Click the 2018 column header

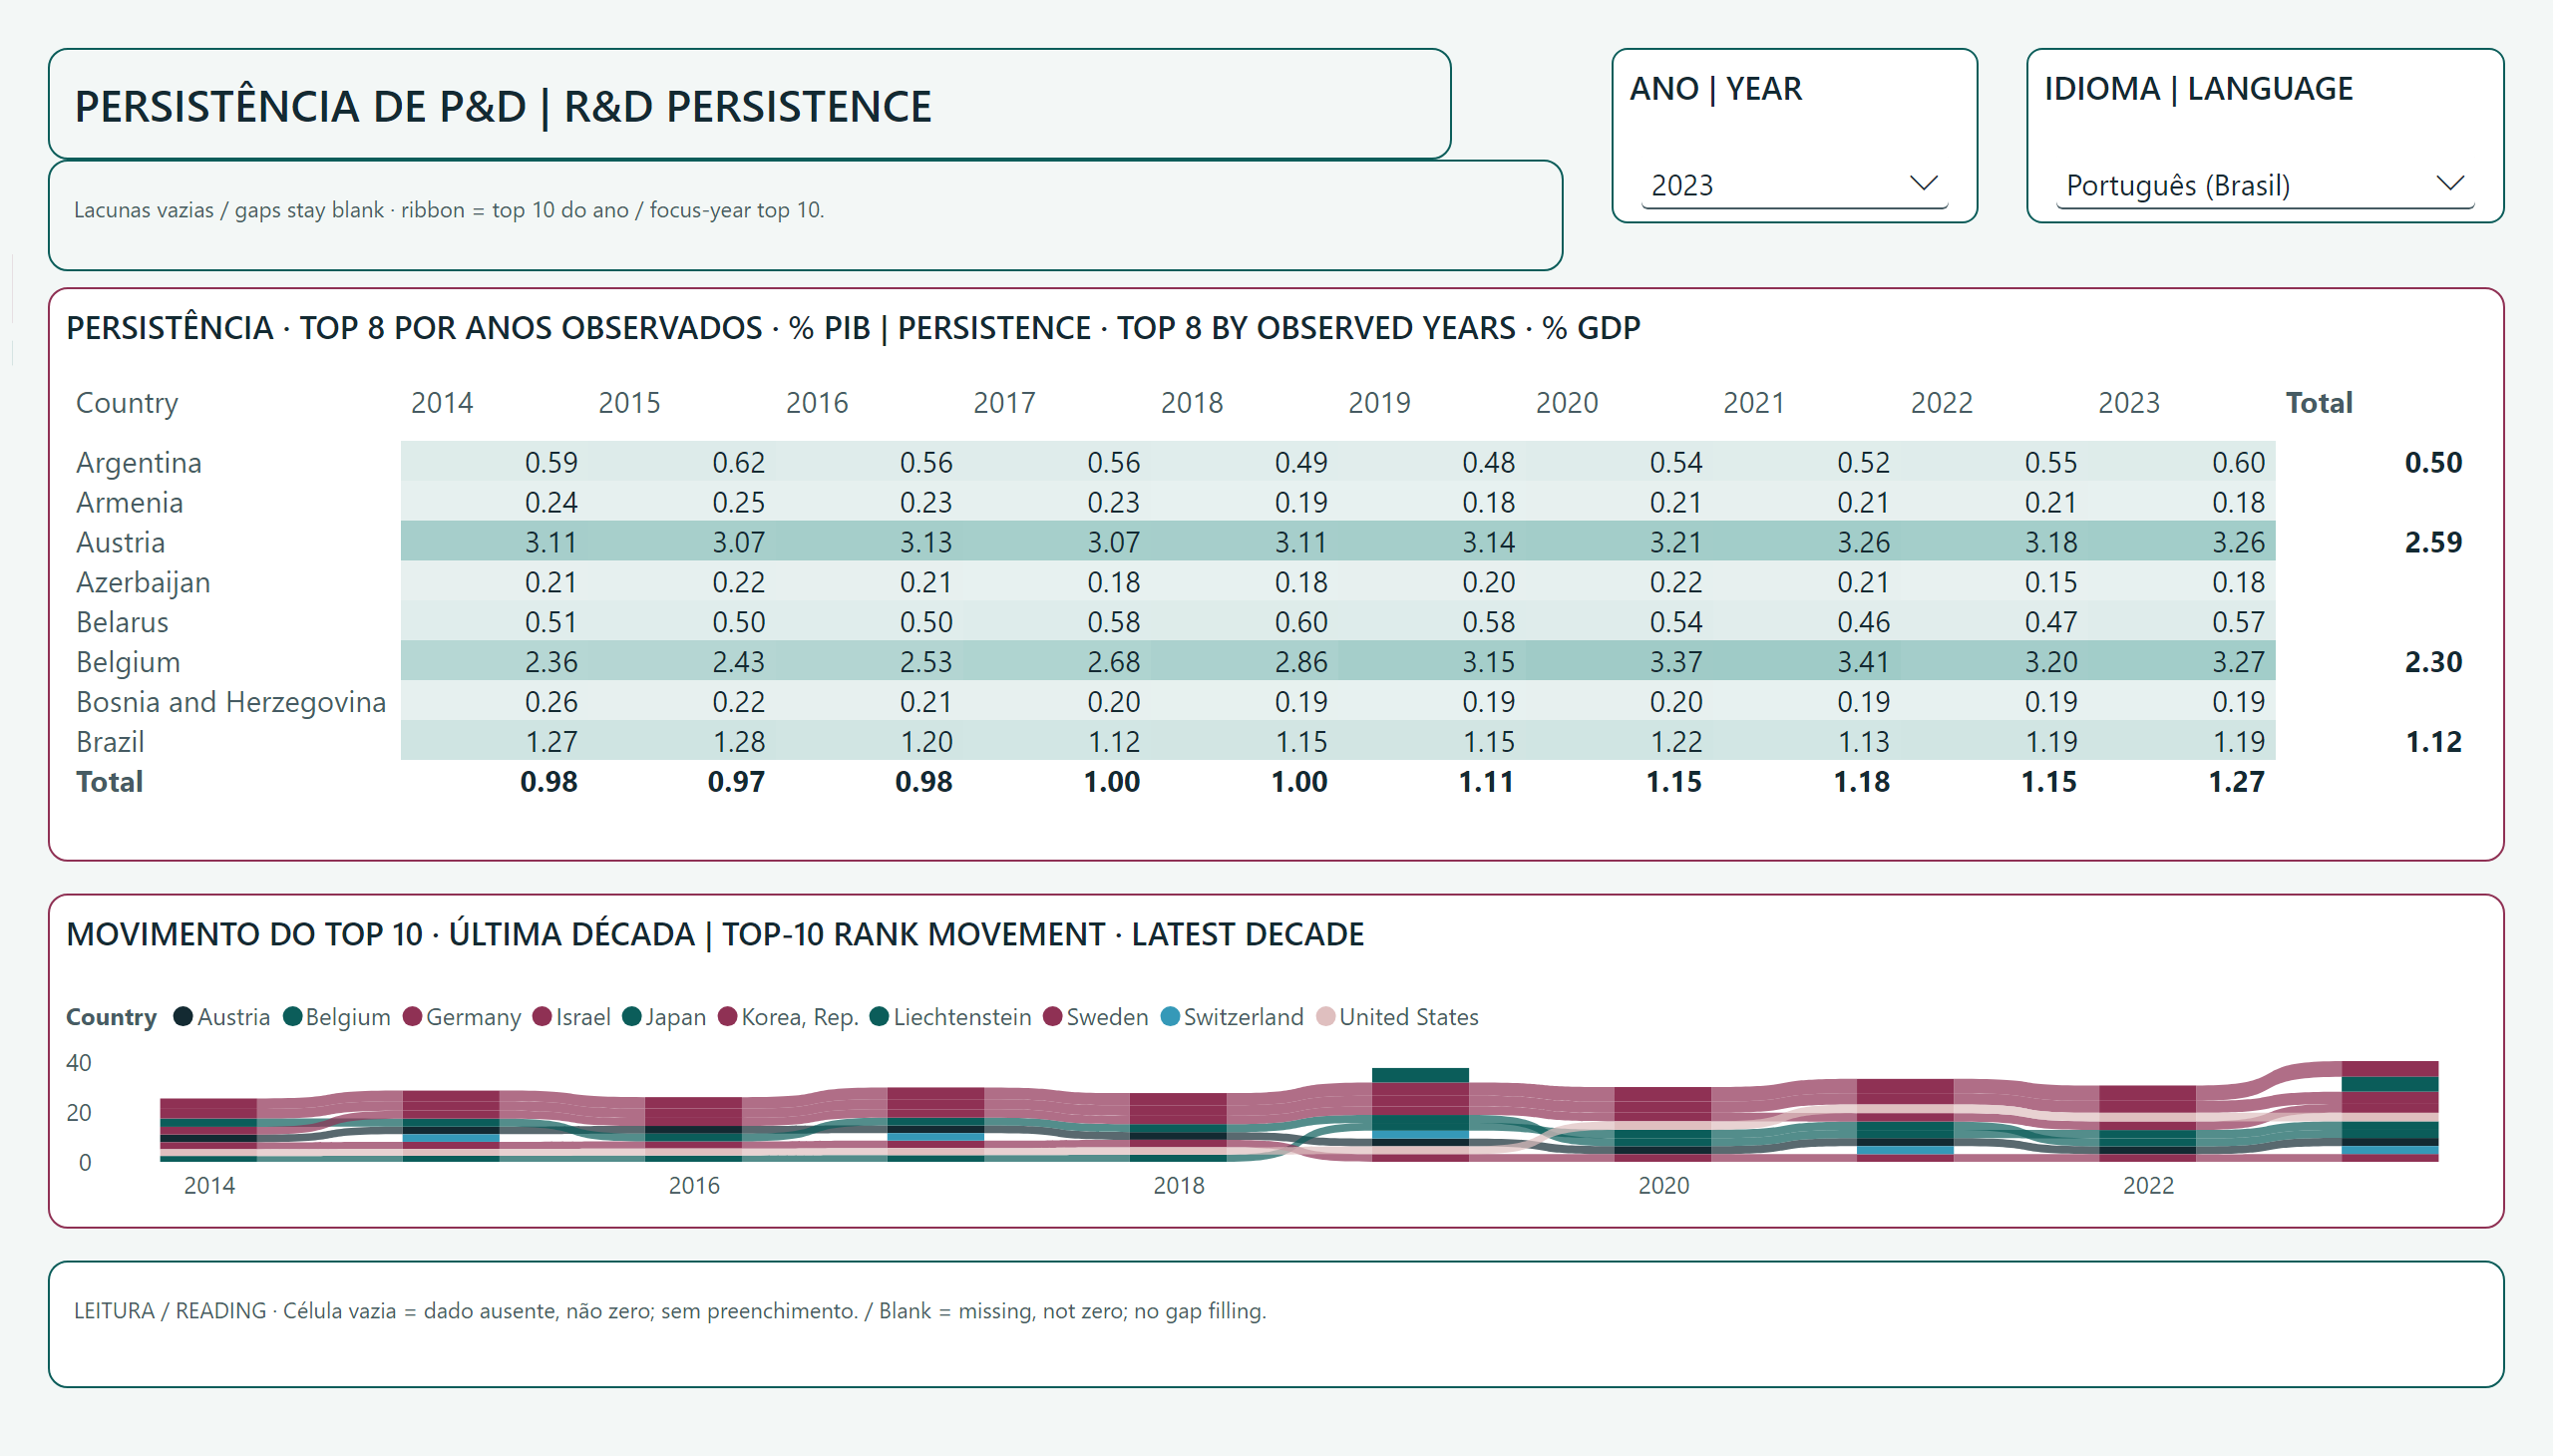[x=1192, y=403]
